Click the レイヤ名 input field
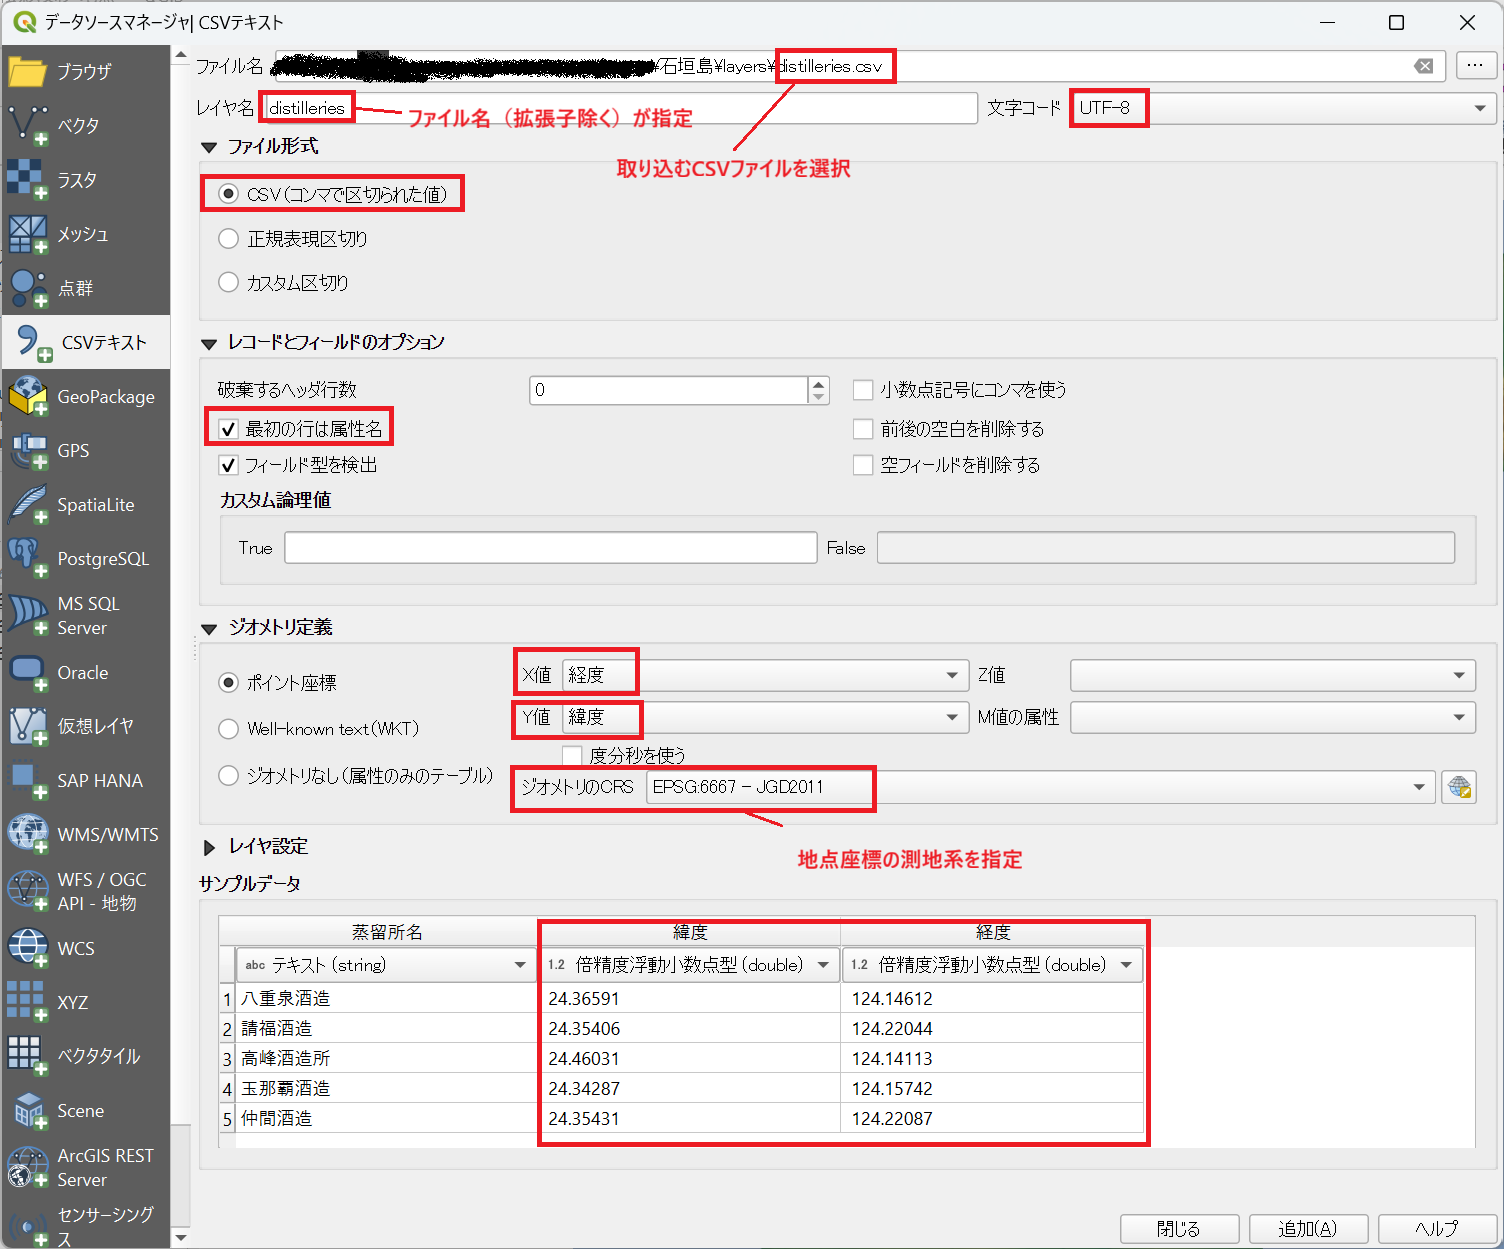 tap(660, 108)
